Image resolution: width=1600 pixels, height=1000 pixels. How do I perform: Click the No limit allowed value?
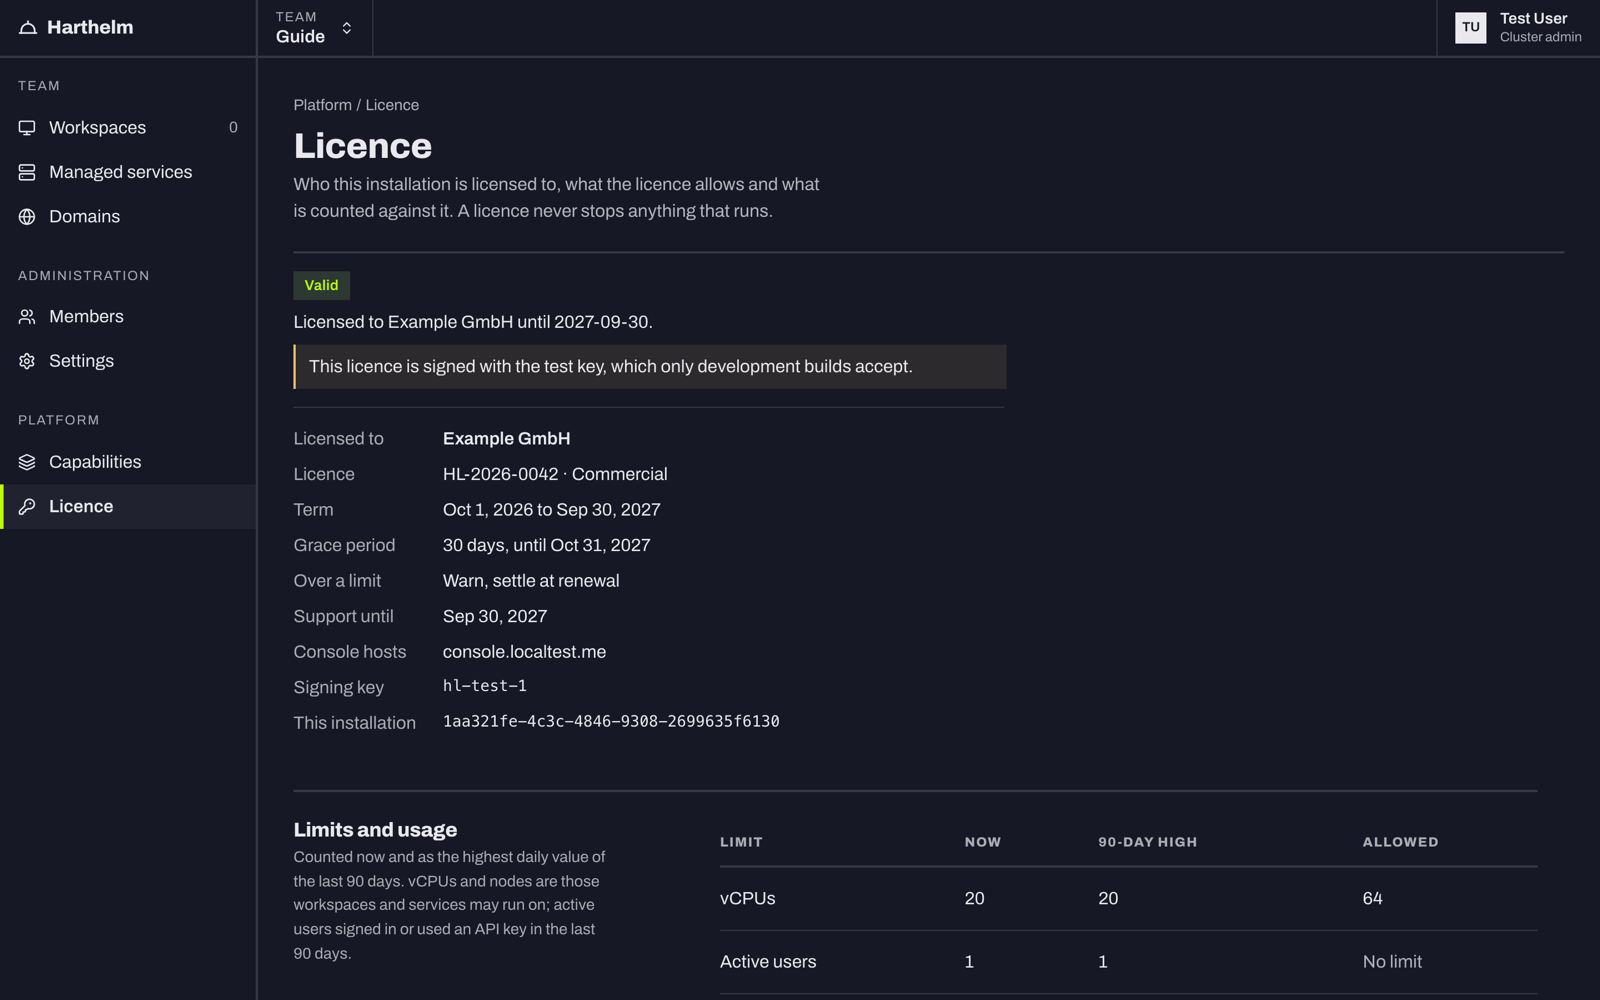[x=1392, y=962]
